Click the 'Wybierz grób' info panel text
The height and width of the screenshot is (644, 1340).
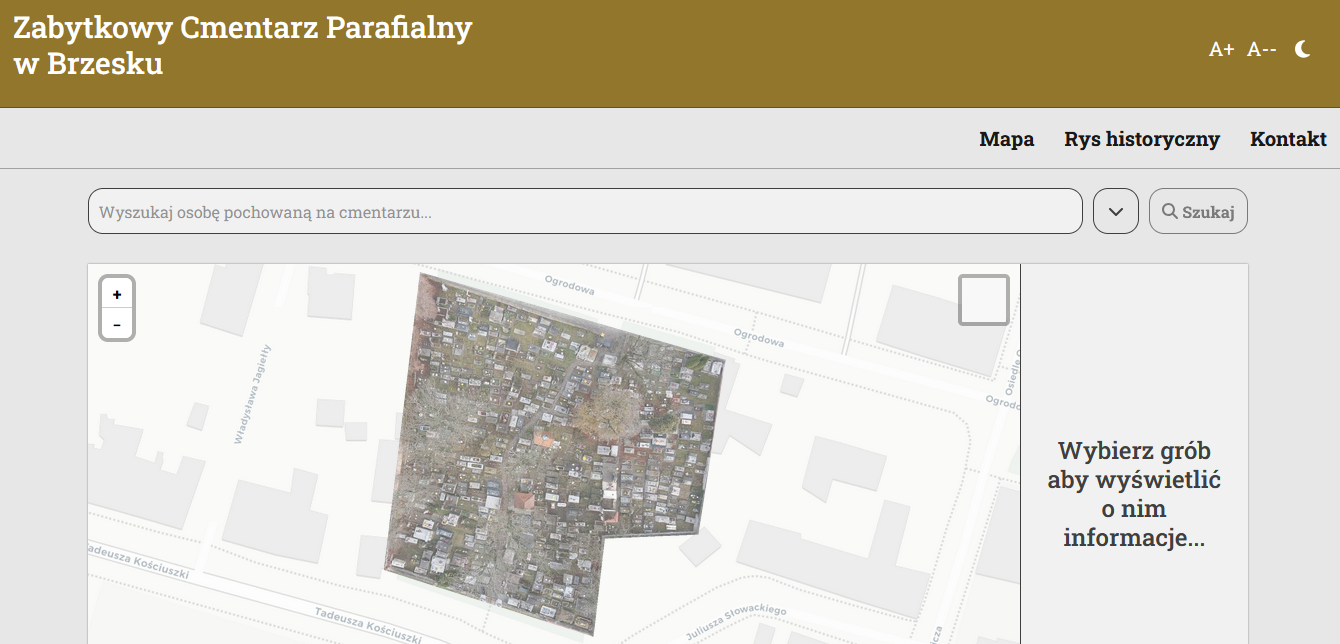(1134, 494)
